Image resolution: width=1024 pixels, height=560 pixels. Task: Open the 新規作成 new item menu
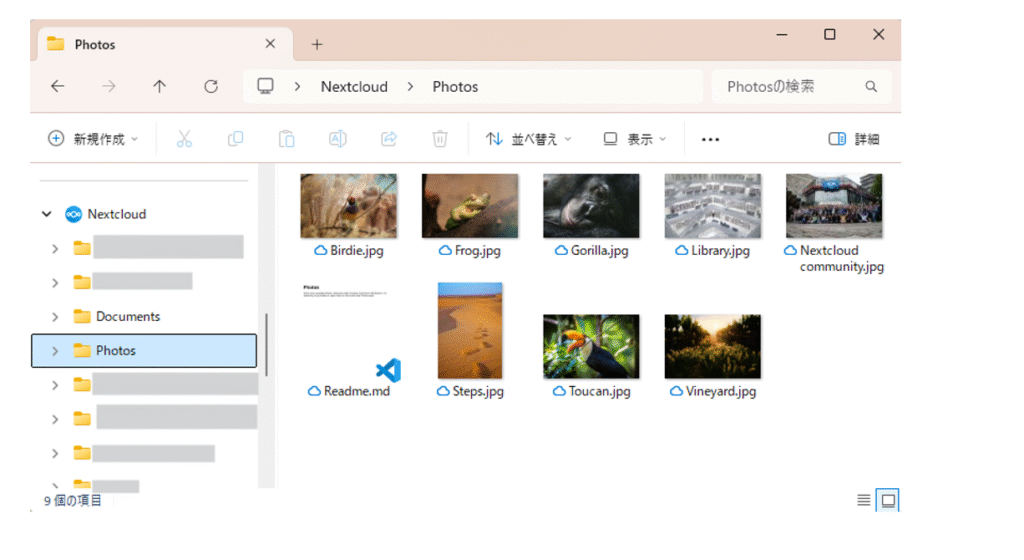[94, 139]
